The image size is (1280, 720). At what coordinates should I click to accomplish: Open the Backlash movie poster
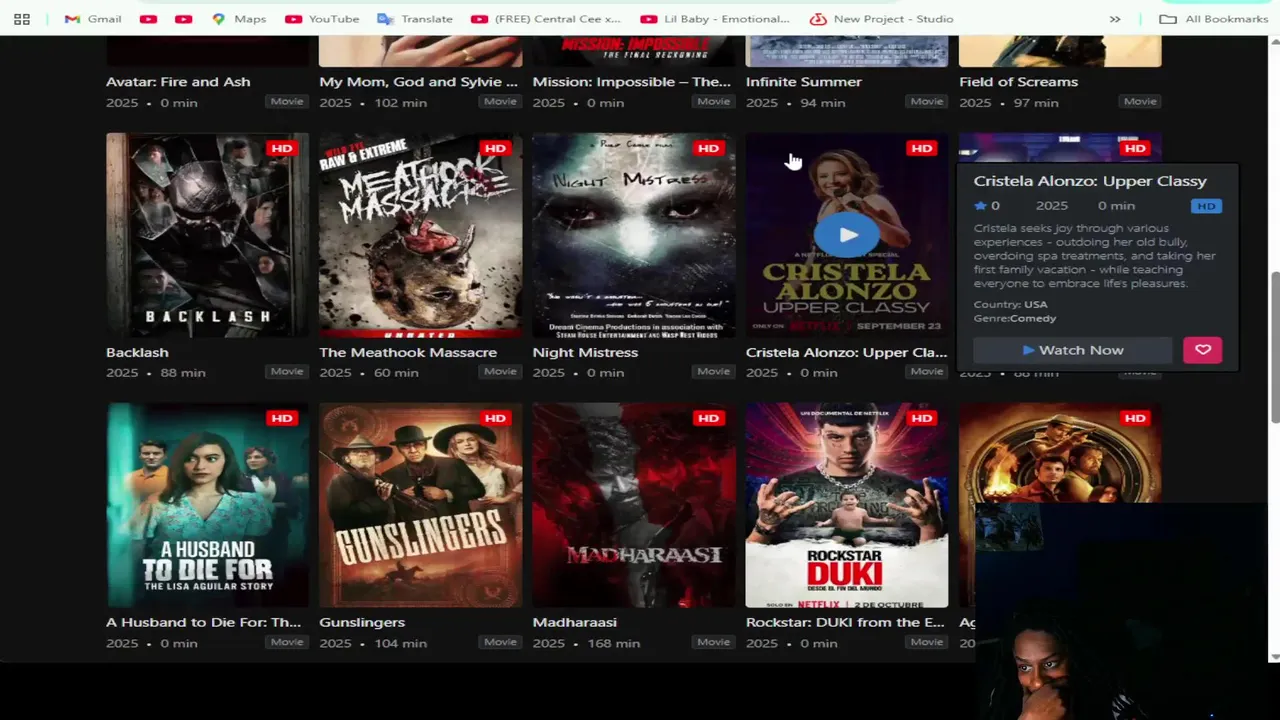click(x=208, y=235)
